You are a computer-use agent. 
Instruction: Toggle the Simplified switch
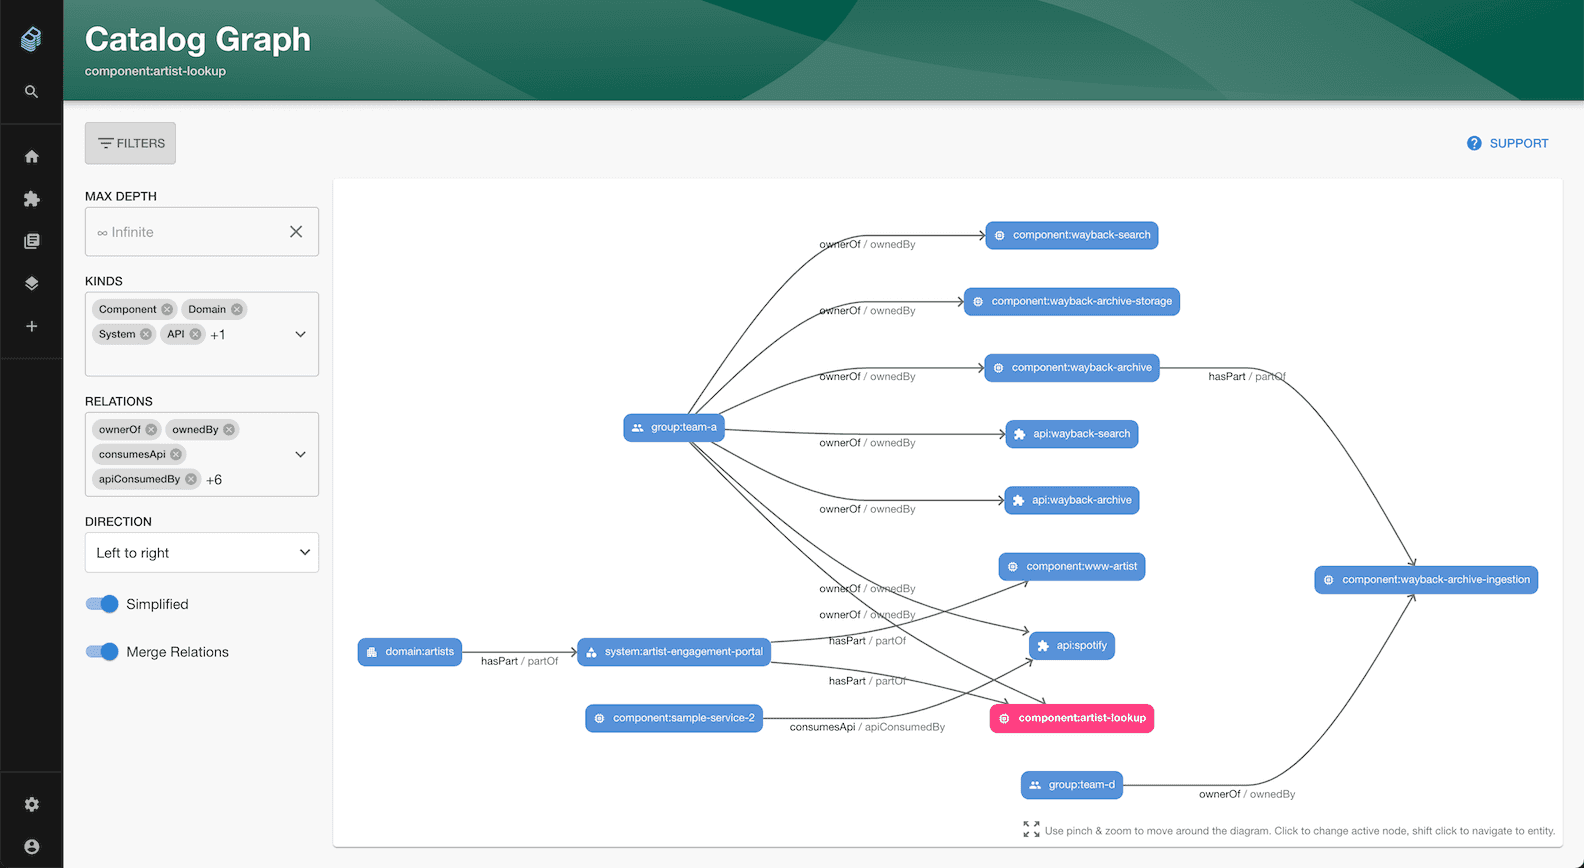pos(102,604)
